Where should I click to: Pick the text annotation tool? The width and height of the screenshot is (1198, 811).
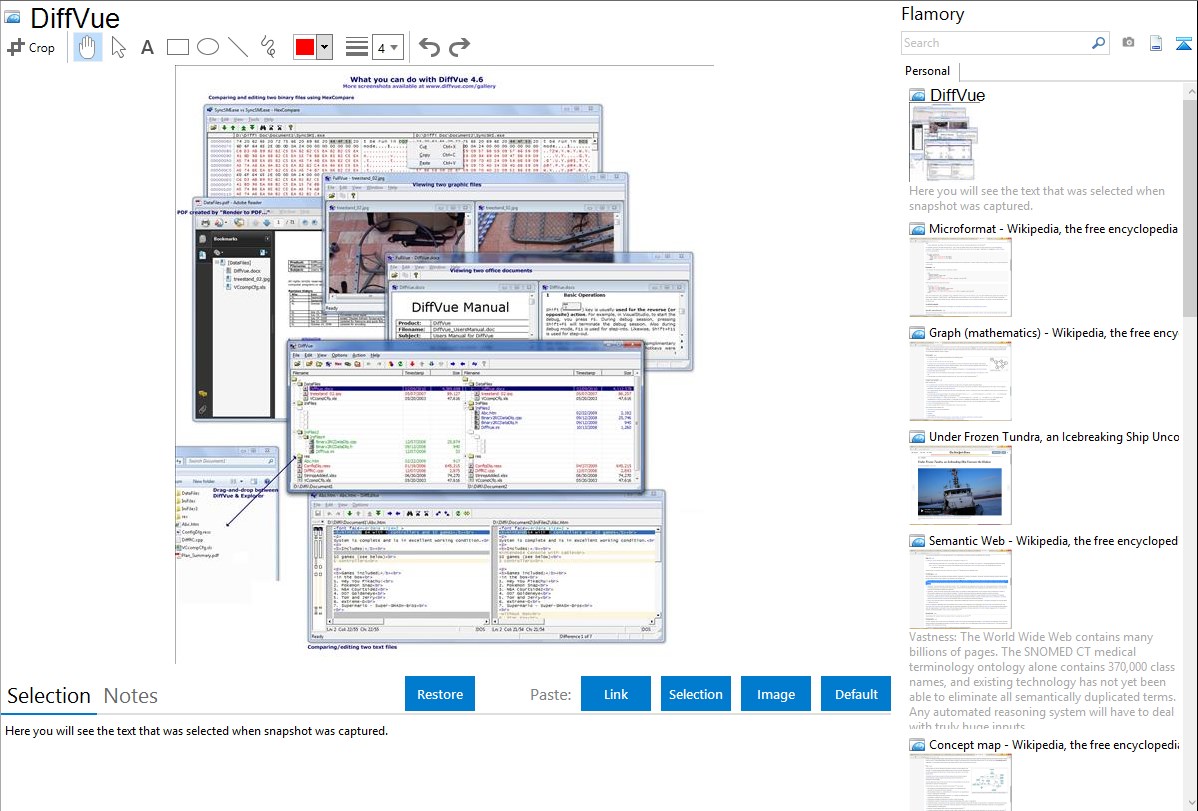[x=147, y=47]
